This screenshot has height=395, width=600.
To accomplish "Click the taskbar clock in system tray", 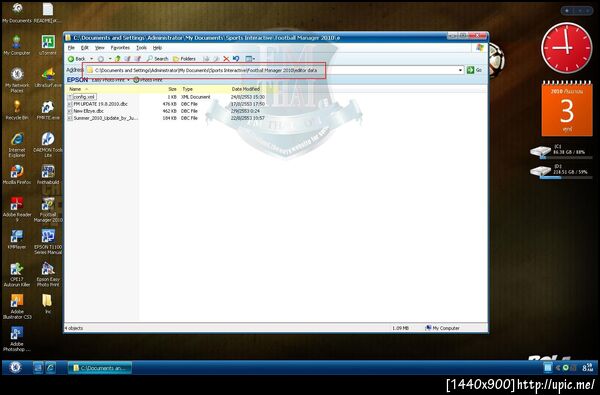I will coord(587,368).
